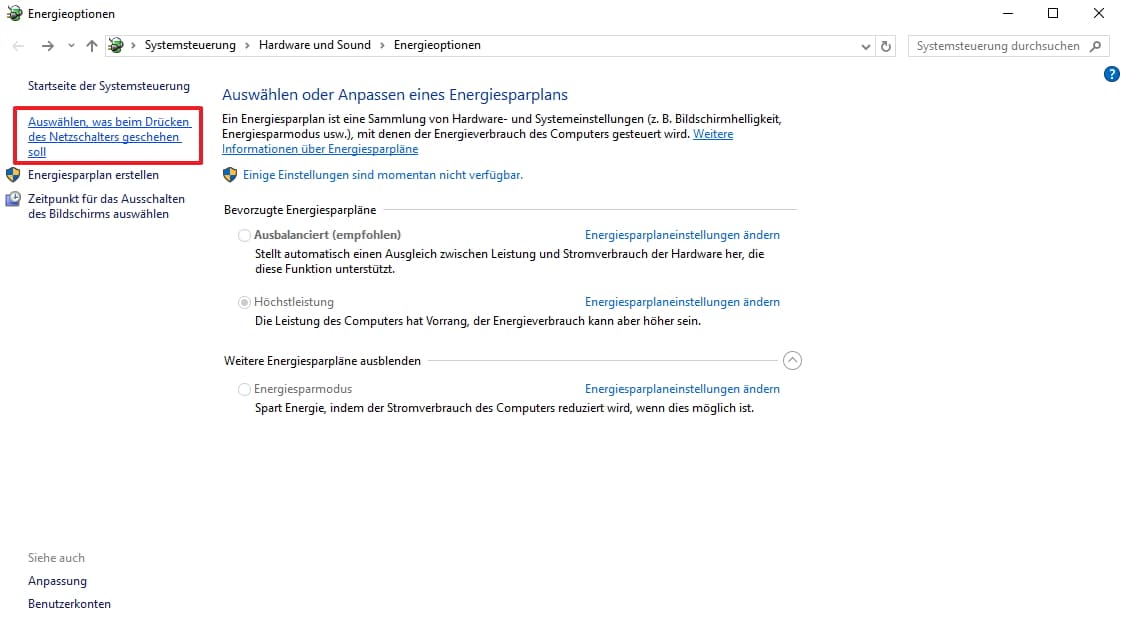Click Bevorzugte Energiesparpläne section label
1122x630 pixels.
[300, 210]
